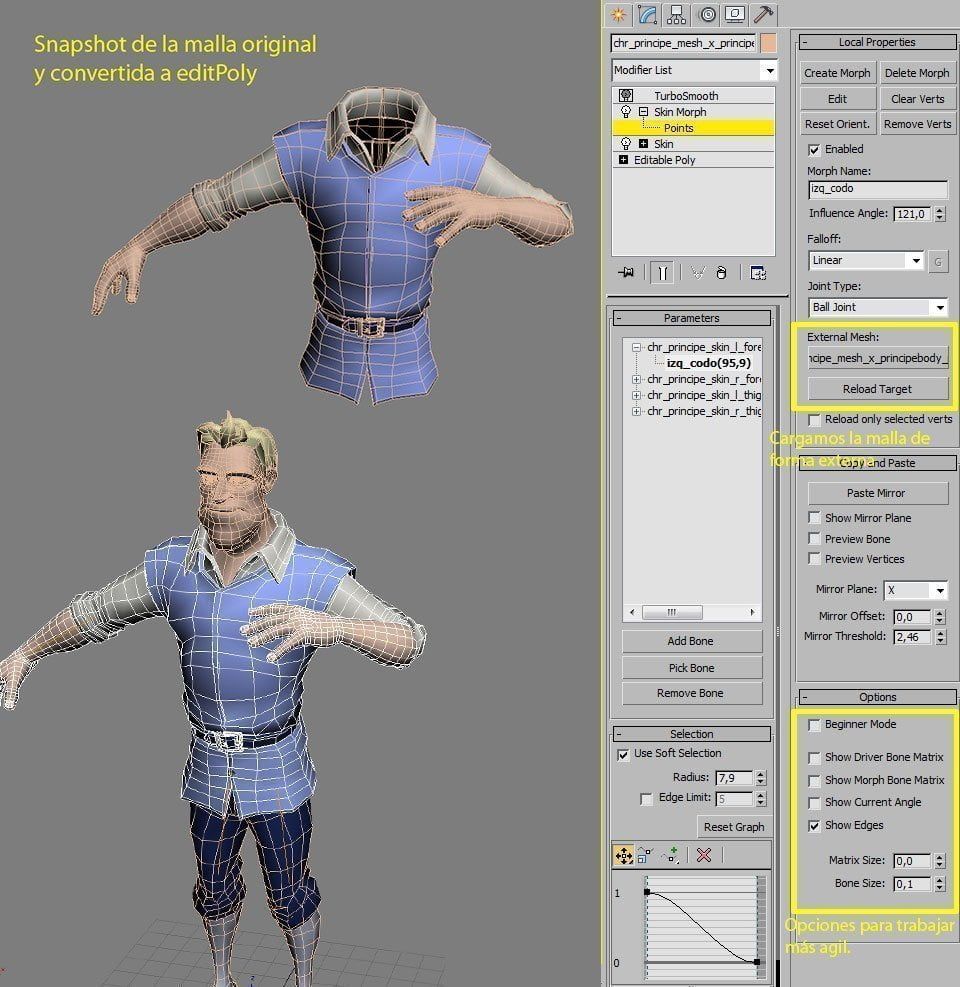Image resolution: width=960 pixels, height=987 pixels.
Task: Toggle the Skin Morph lightbulb
Action: (x=626, y=111)
